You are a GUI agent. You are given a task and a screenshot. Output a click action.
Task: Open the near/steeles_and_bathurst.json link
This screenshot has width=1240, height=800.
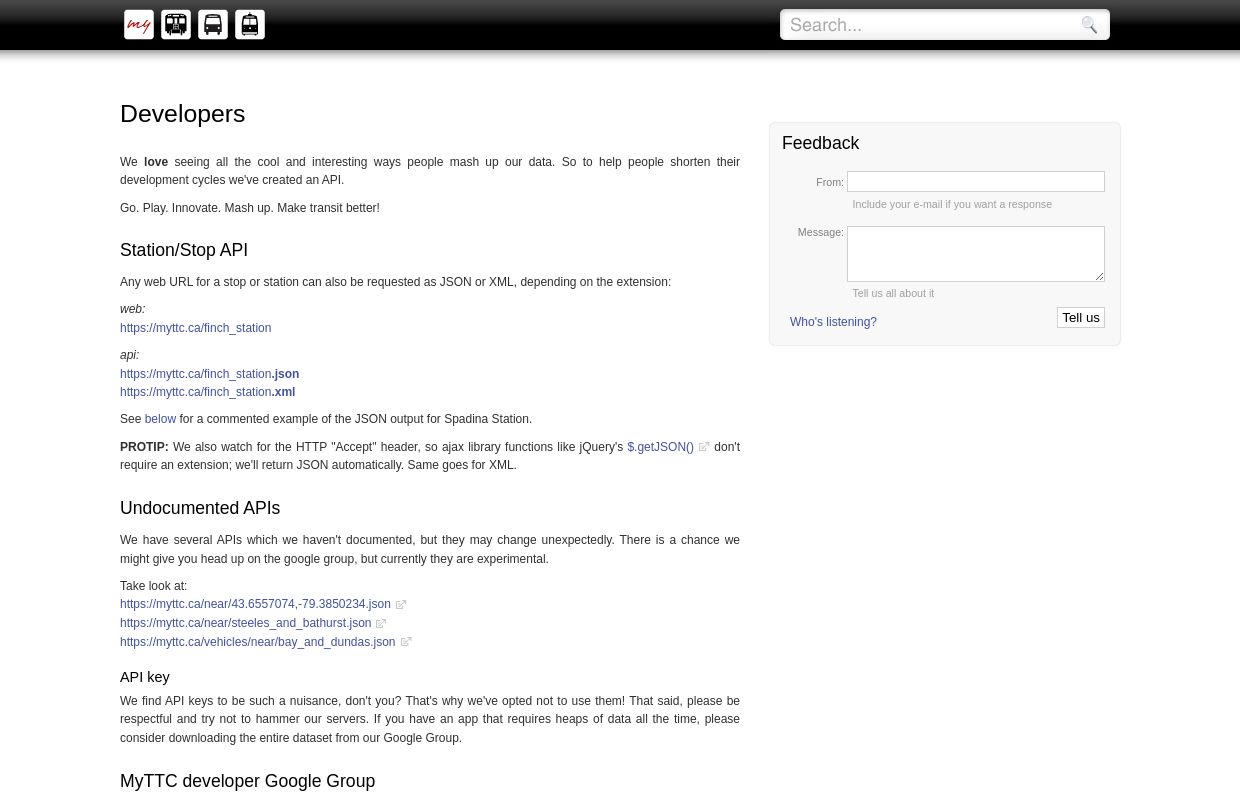(x=246, y=623)
